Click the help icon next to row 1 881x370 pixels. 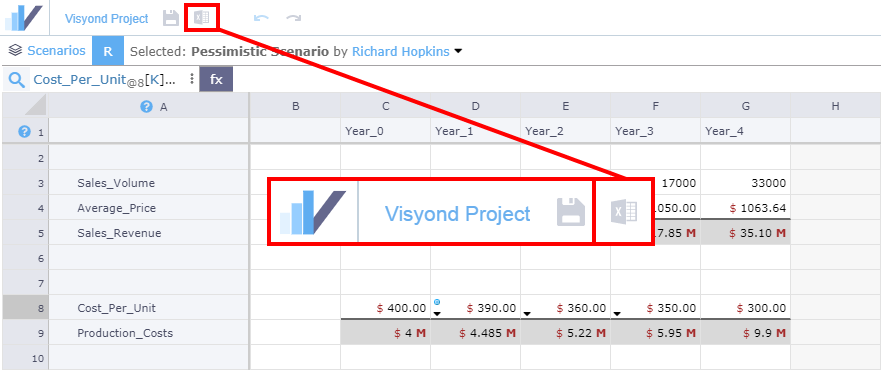click(x=24, y=132)
